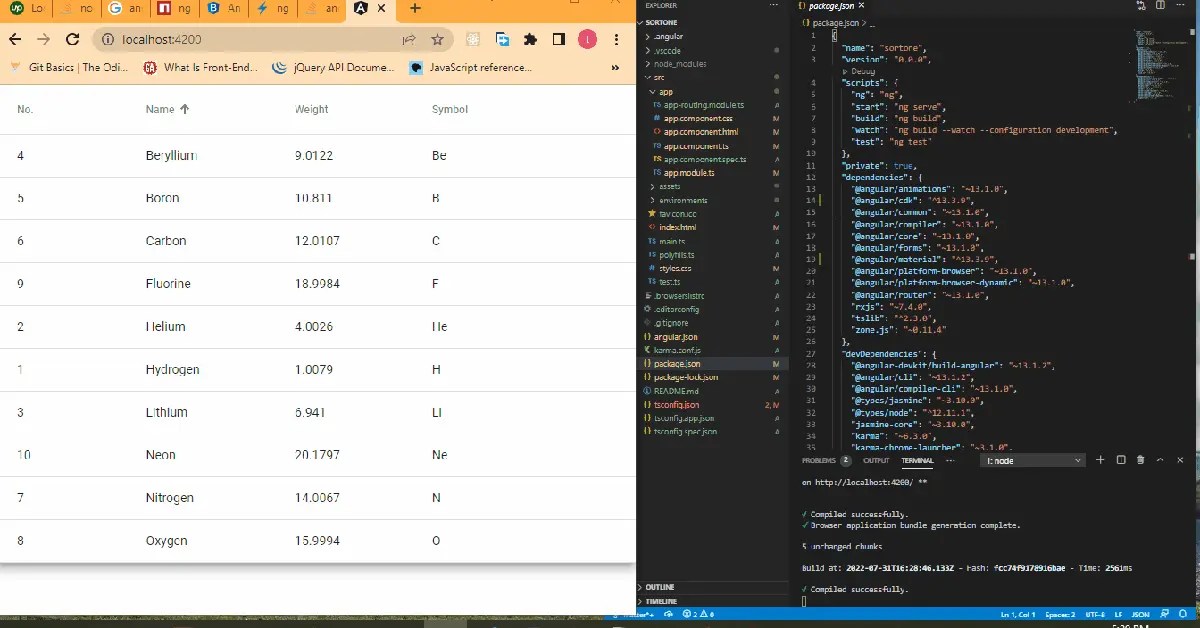The image size is (1200, 628).
Task: Open the Split Terminal icon
Action: (1121, 459)
